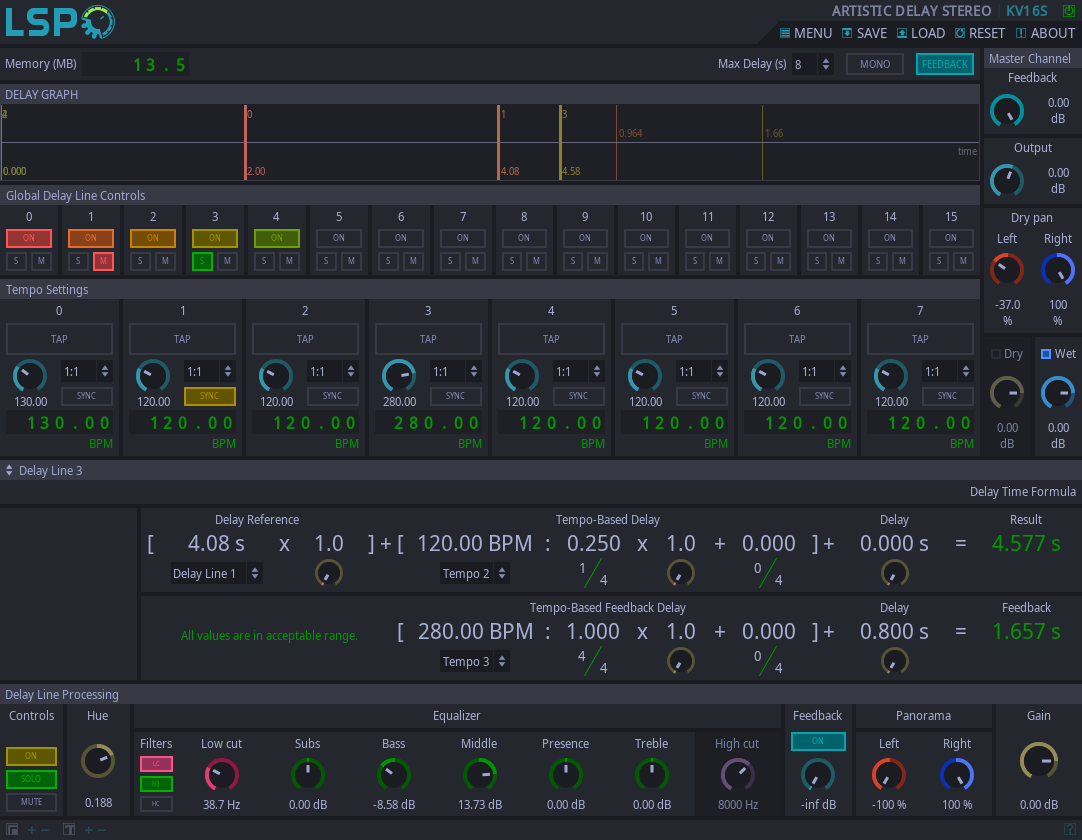The height and width of the screenshot is (840, 1082).
Task: Toggle solo S on global delay line 3
Action: pyautogui.click(x=202, y=261)
